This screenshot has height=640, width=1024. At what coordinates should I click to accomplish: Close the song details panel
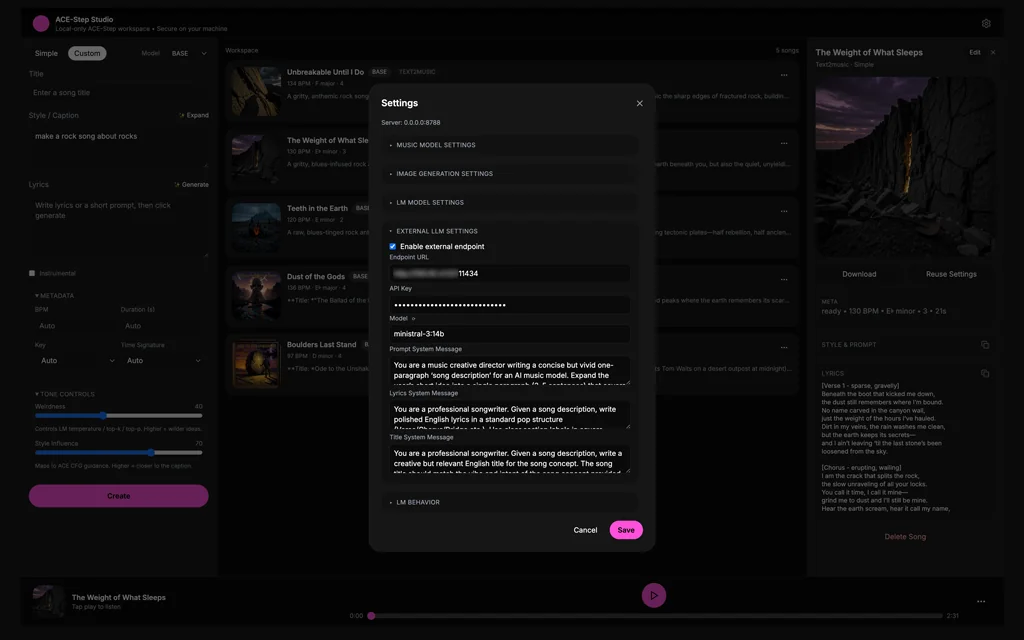click(993, 52)
